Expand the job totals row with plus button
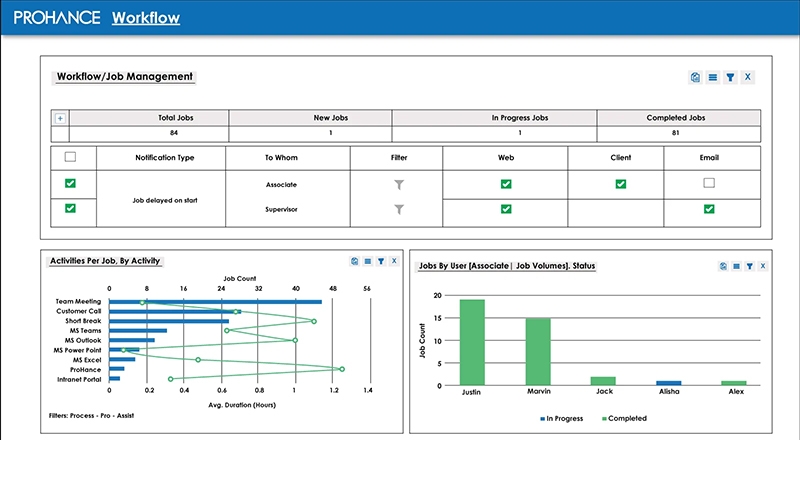The image size is (800, 500). (60, 118)
